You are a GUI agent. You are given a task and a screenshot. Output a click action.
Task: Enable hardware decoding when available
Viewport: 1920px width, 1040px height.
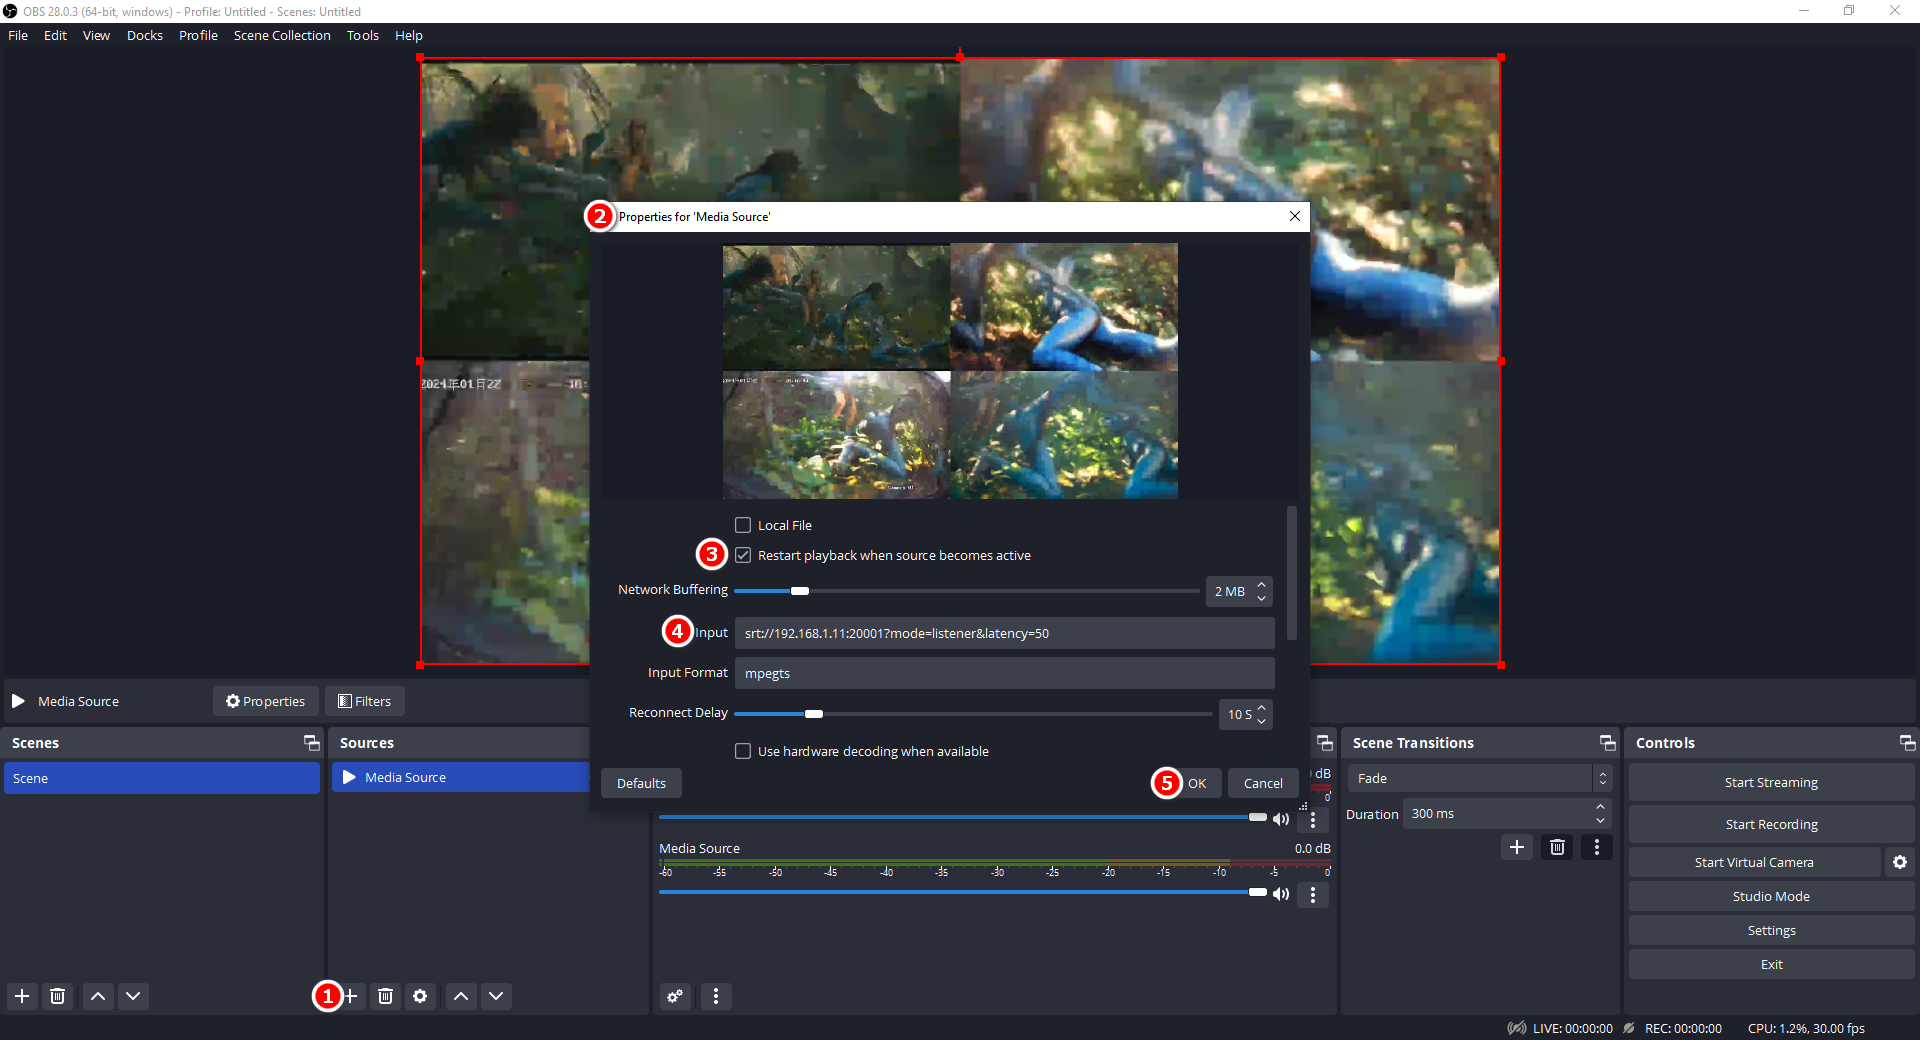pos(743,751)
